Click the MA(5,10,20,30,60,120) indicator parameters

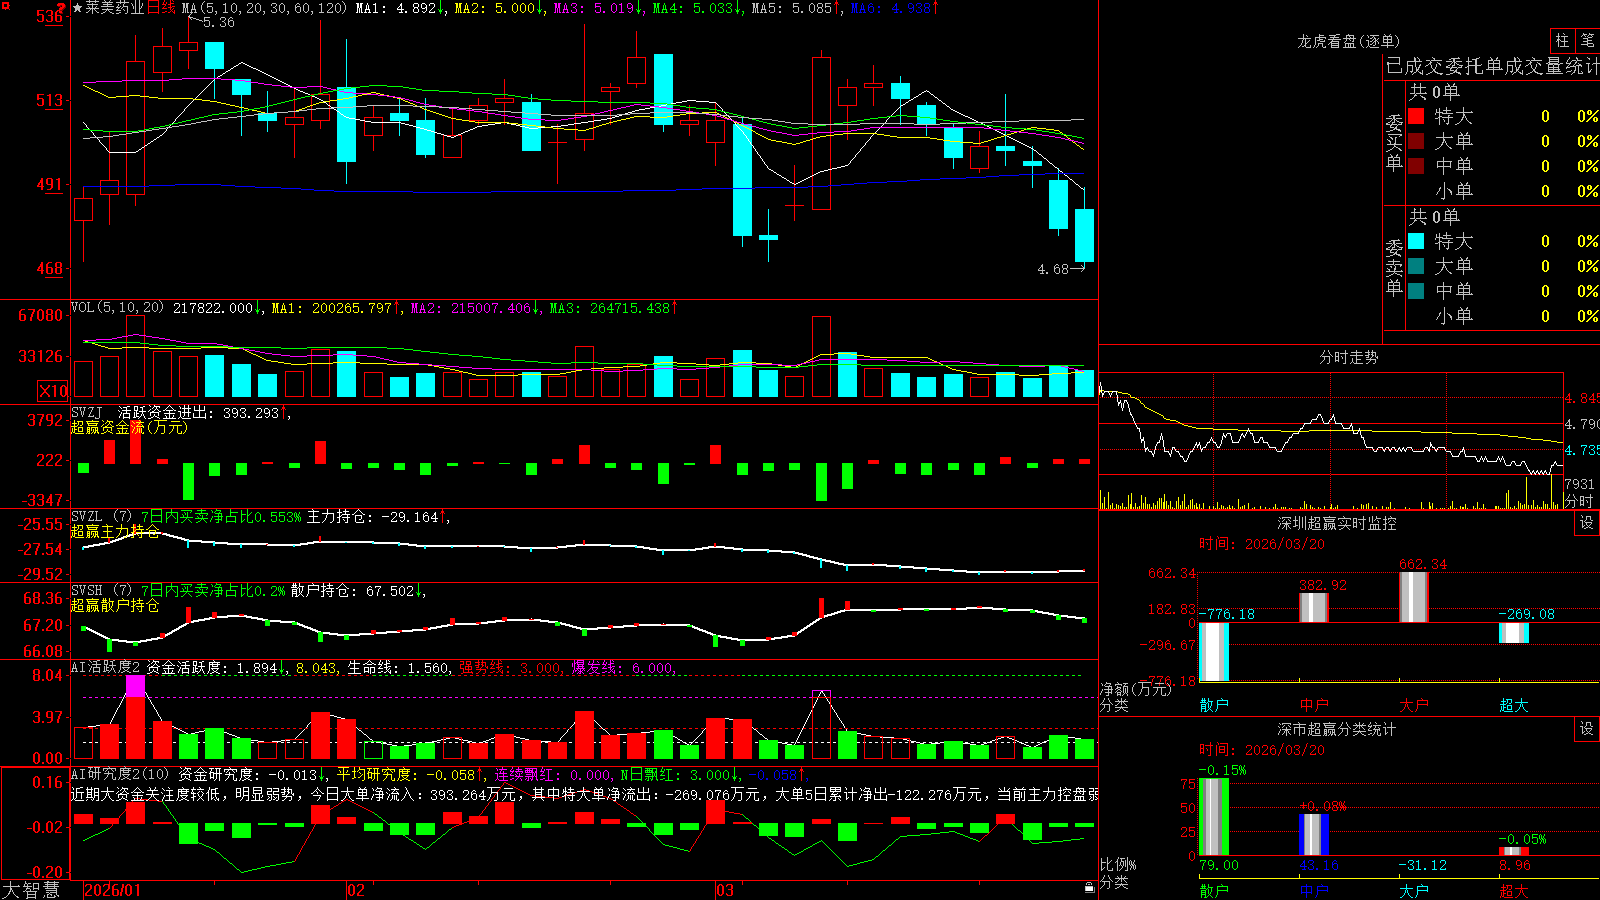click(264, 8)
